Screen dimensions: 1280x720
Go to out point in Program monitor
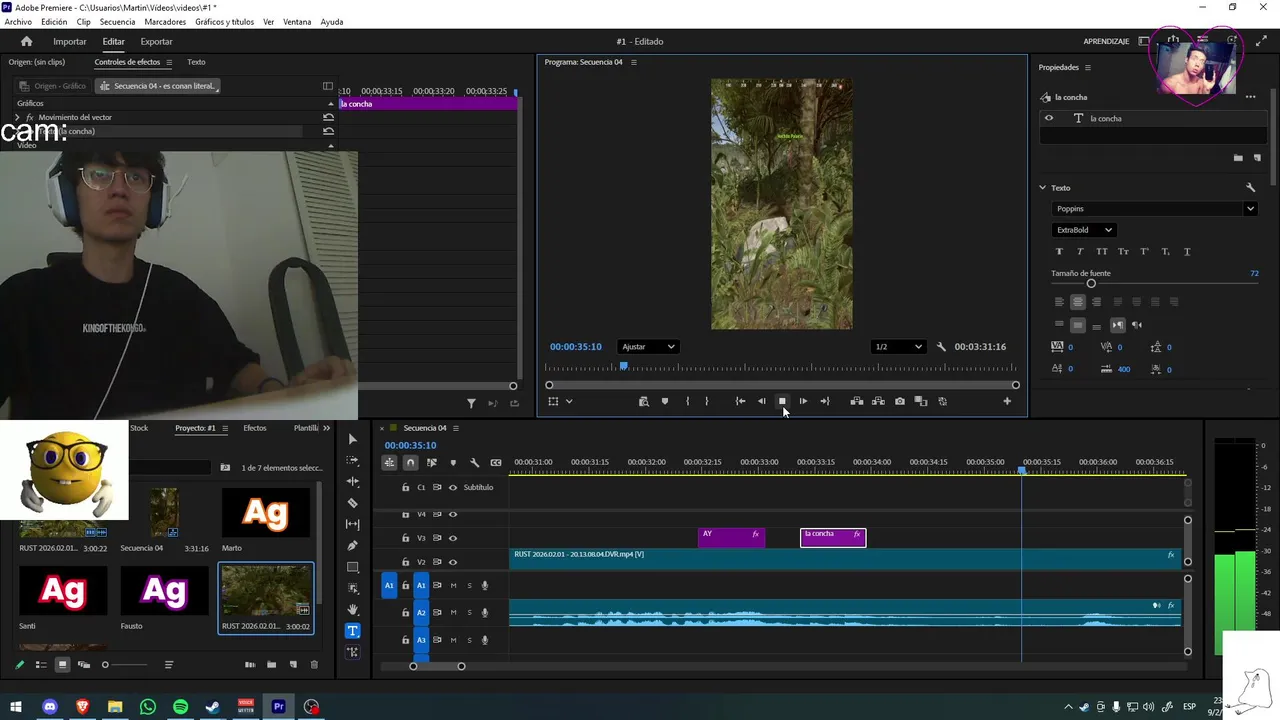point(824,401)
